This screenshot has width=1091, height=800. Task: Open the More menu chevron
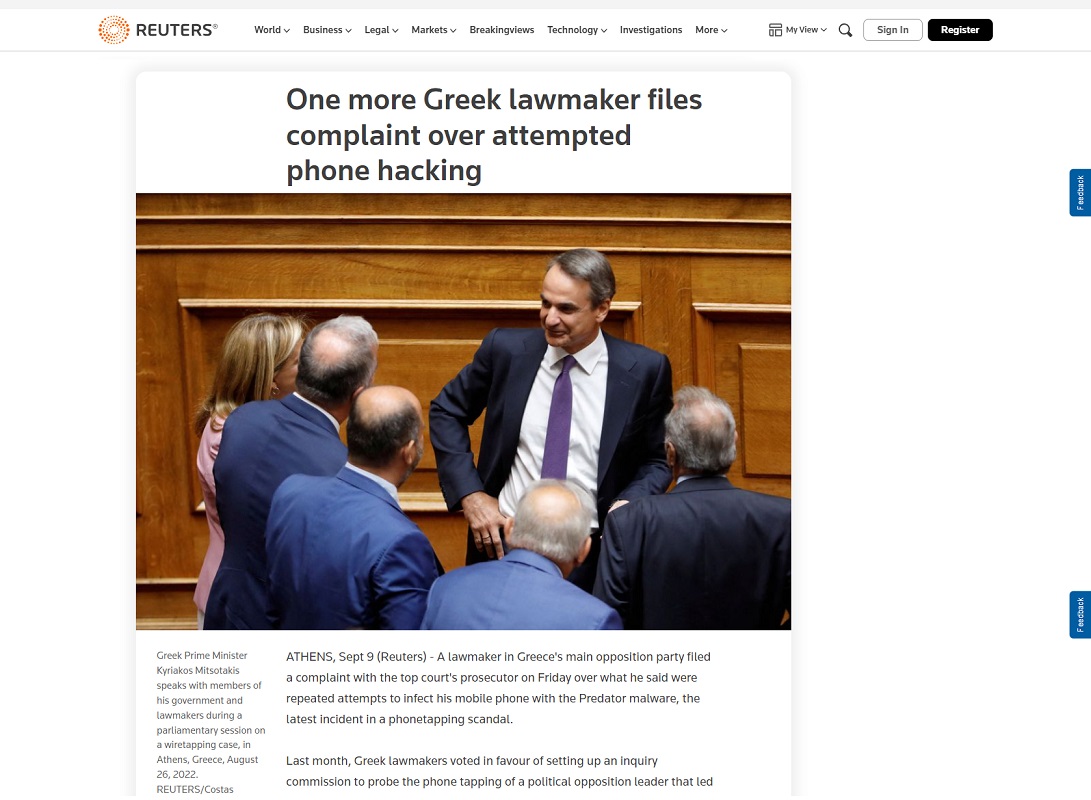[x=724, y=31]
